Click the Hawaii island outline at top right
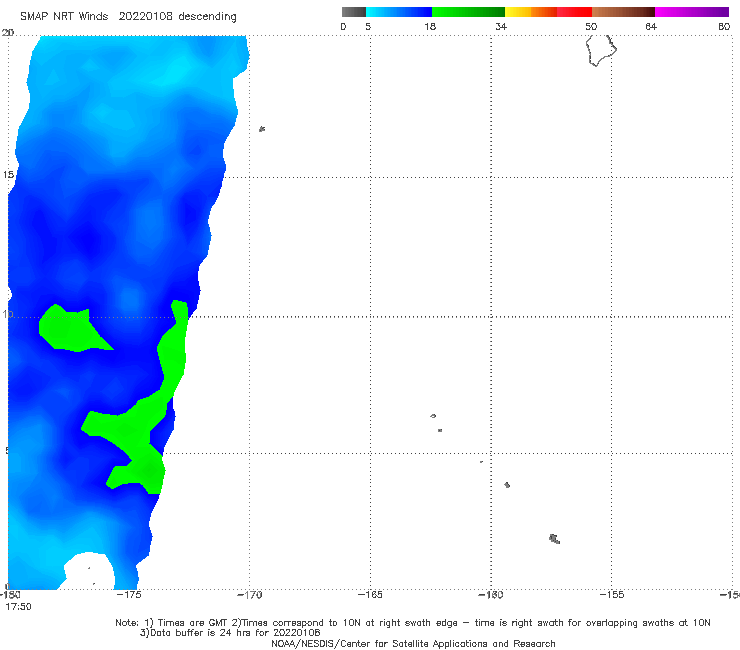740x650 pixels. pyautogui.click(x=601, y=51)
